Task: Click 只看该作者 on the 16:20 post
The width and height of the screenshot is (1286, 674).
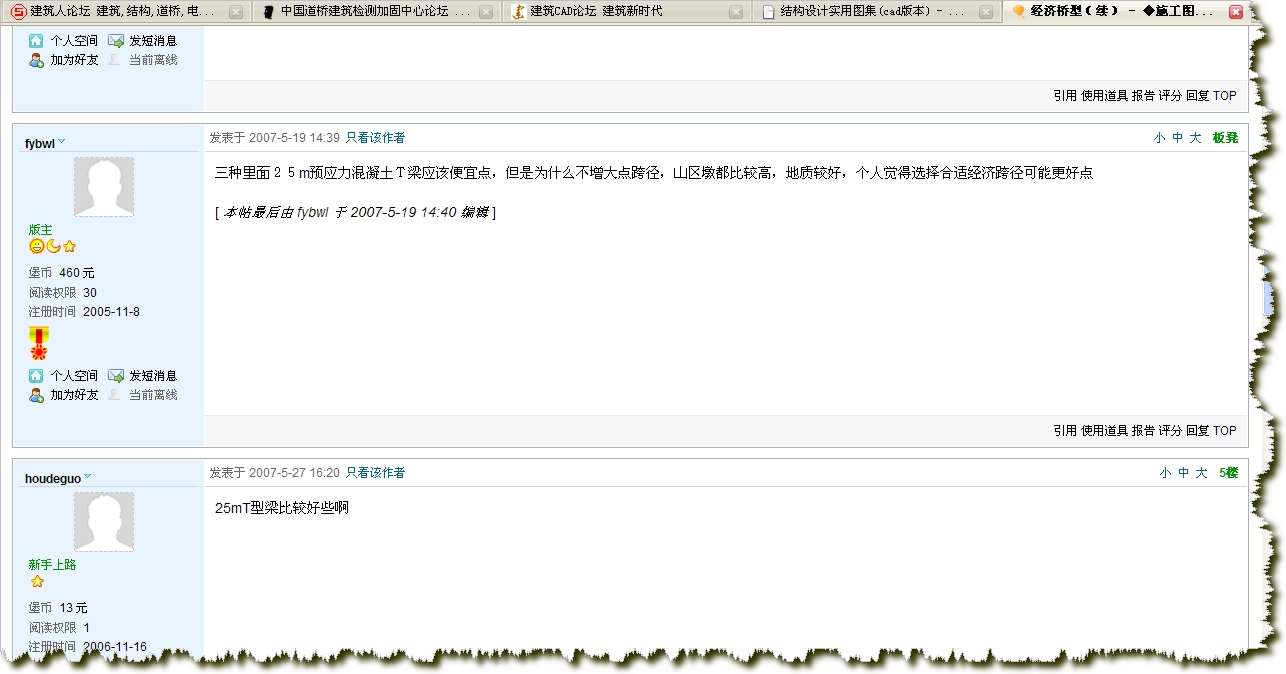Action: [x=375, y=473]
